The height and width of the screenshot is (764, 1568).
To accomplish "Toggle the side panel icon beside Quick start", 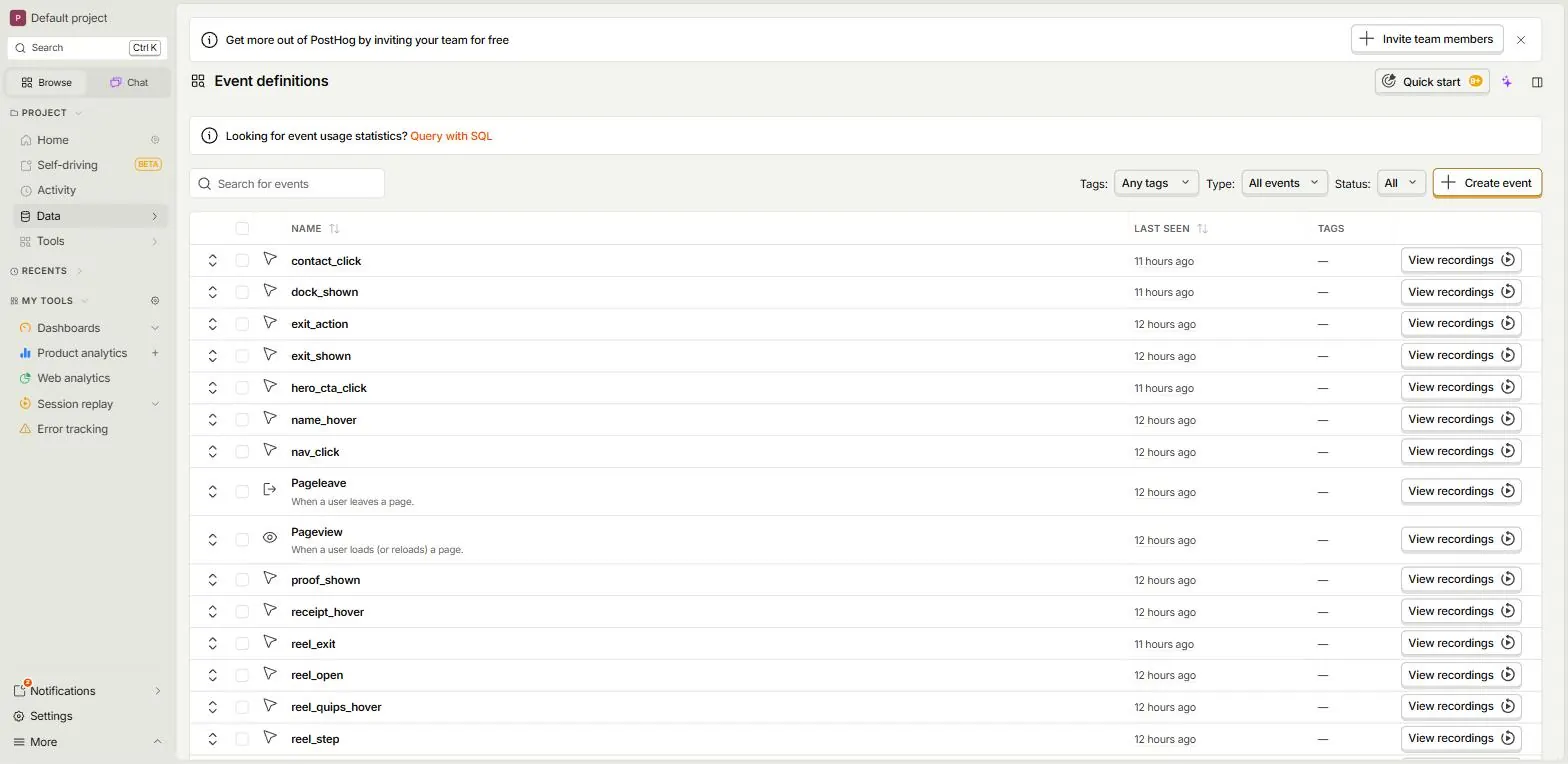I will click(x=1538, y=82).
